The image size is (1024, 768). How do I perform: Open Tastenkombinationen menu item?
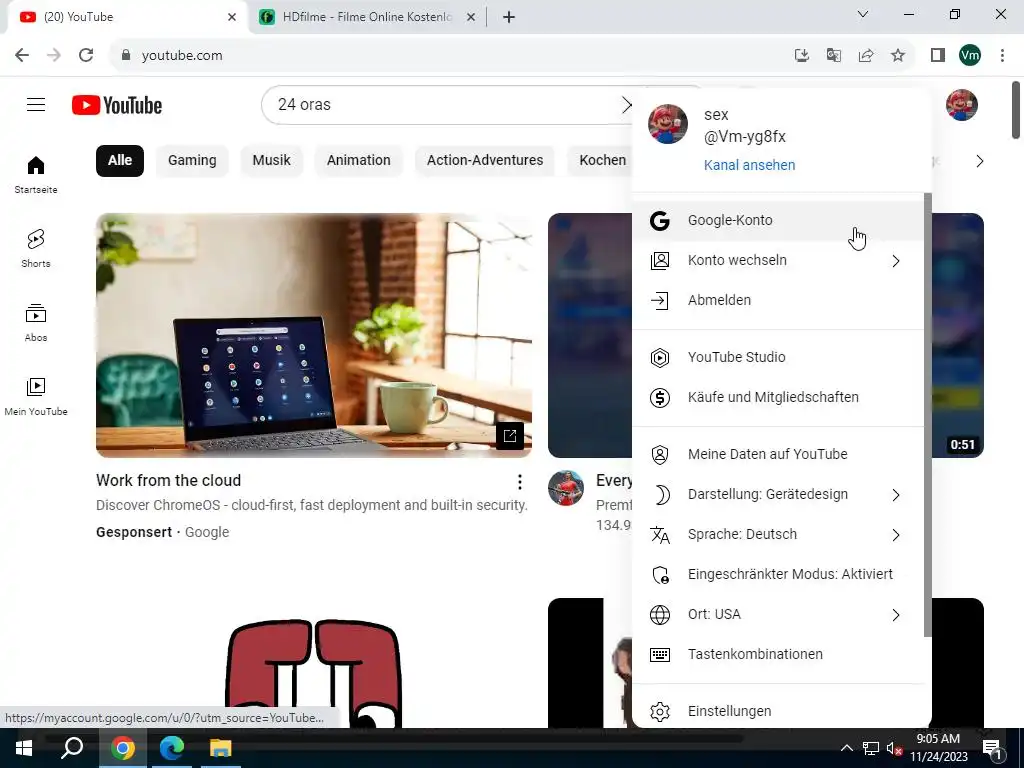click(777, 654)
